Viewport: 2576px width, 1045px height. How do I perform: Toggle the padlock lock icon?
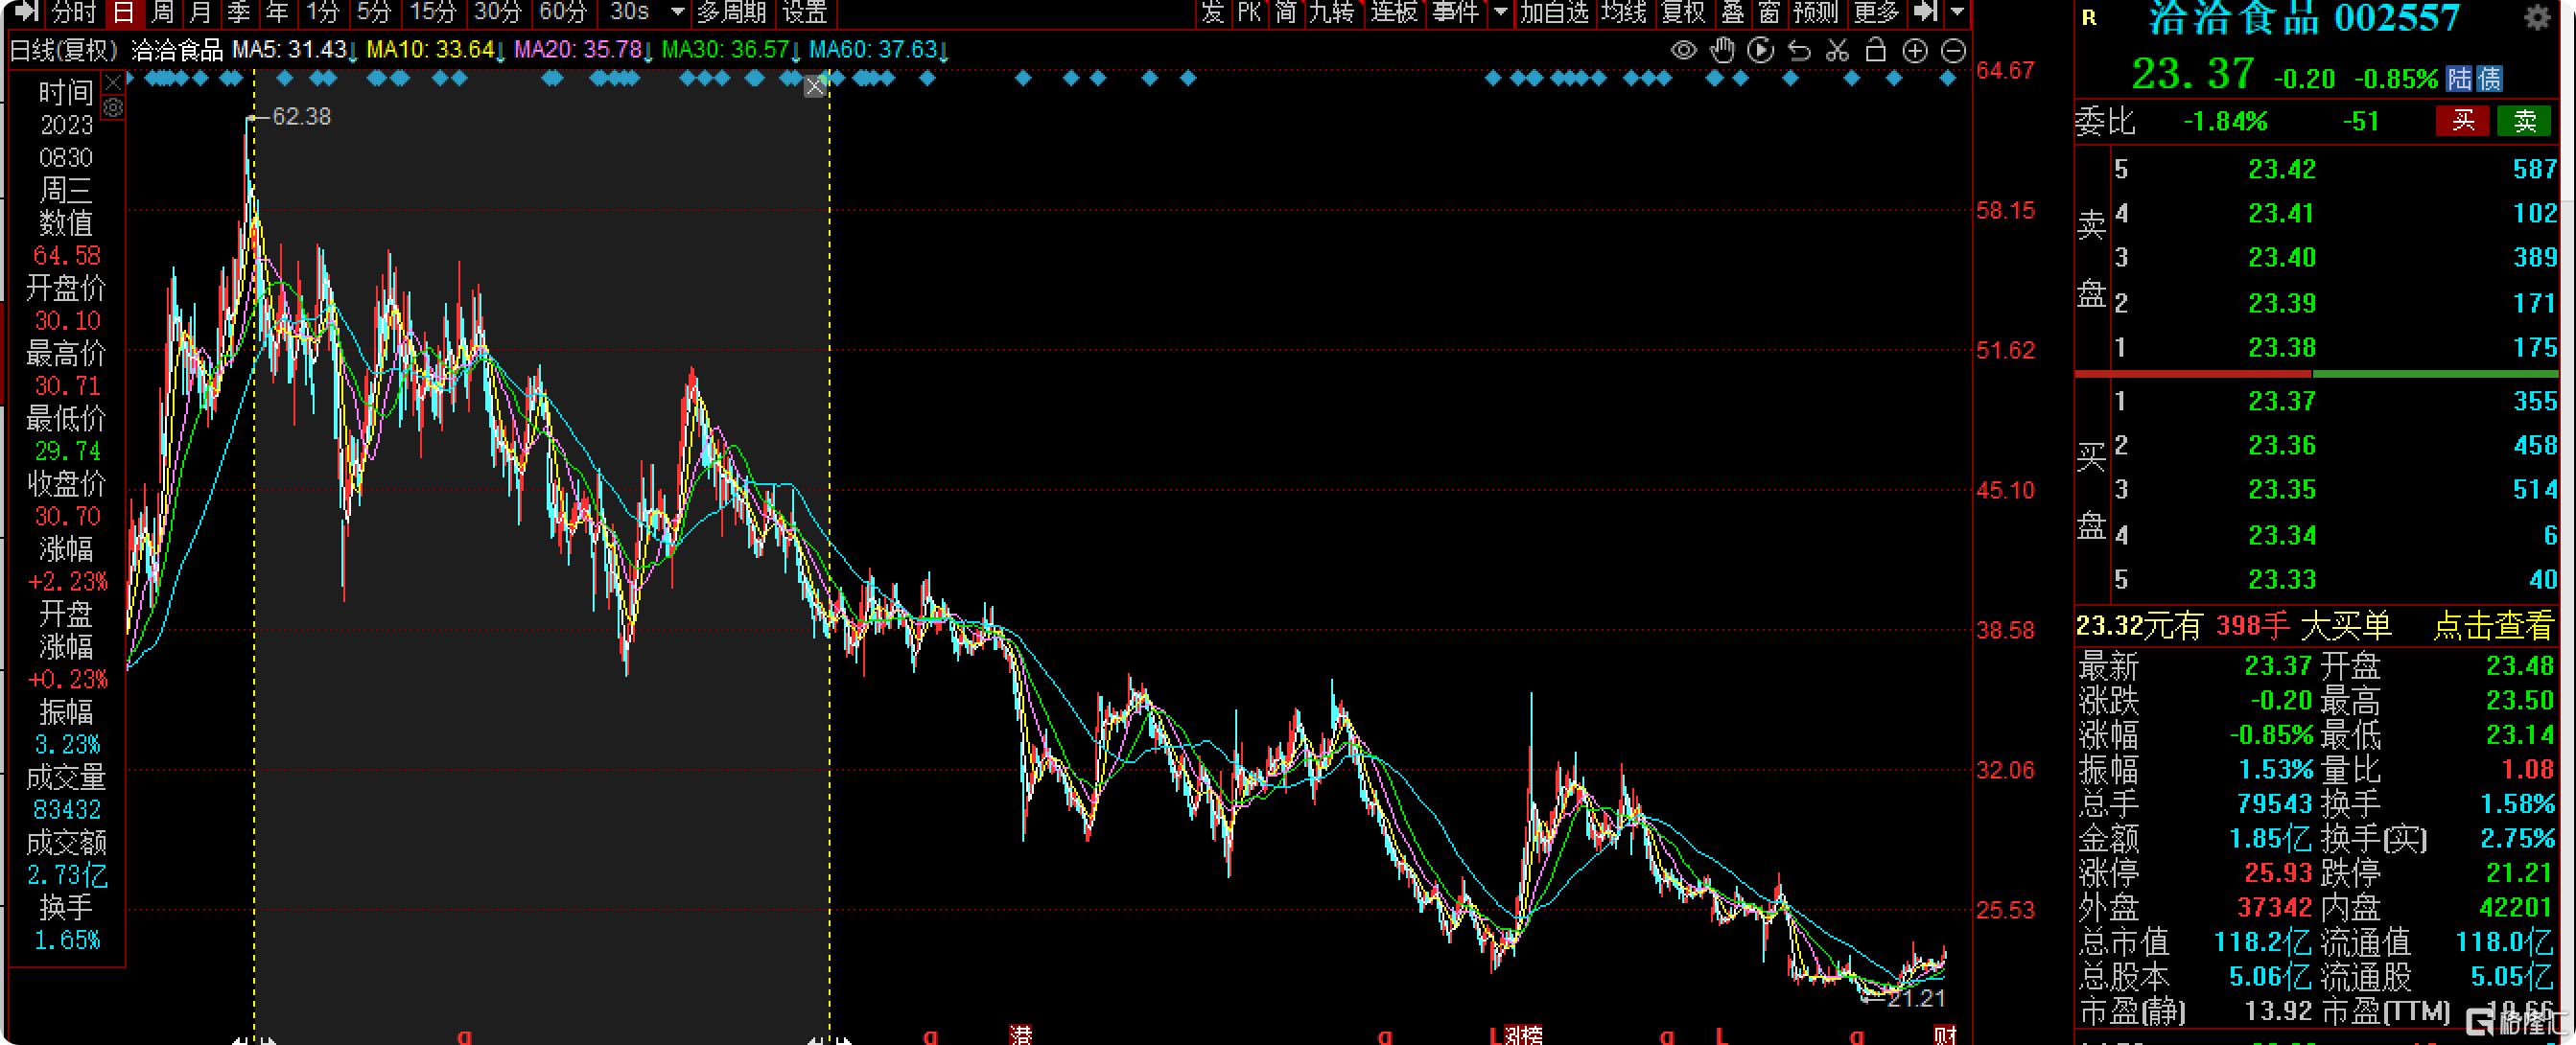pos(1876,50)
